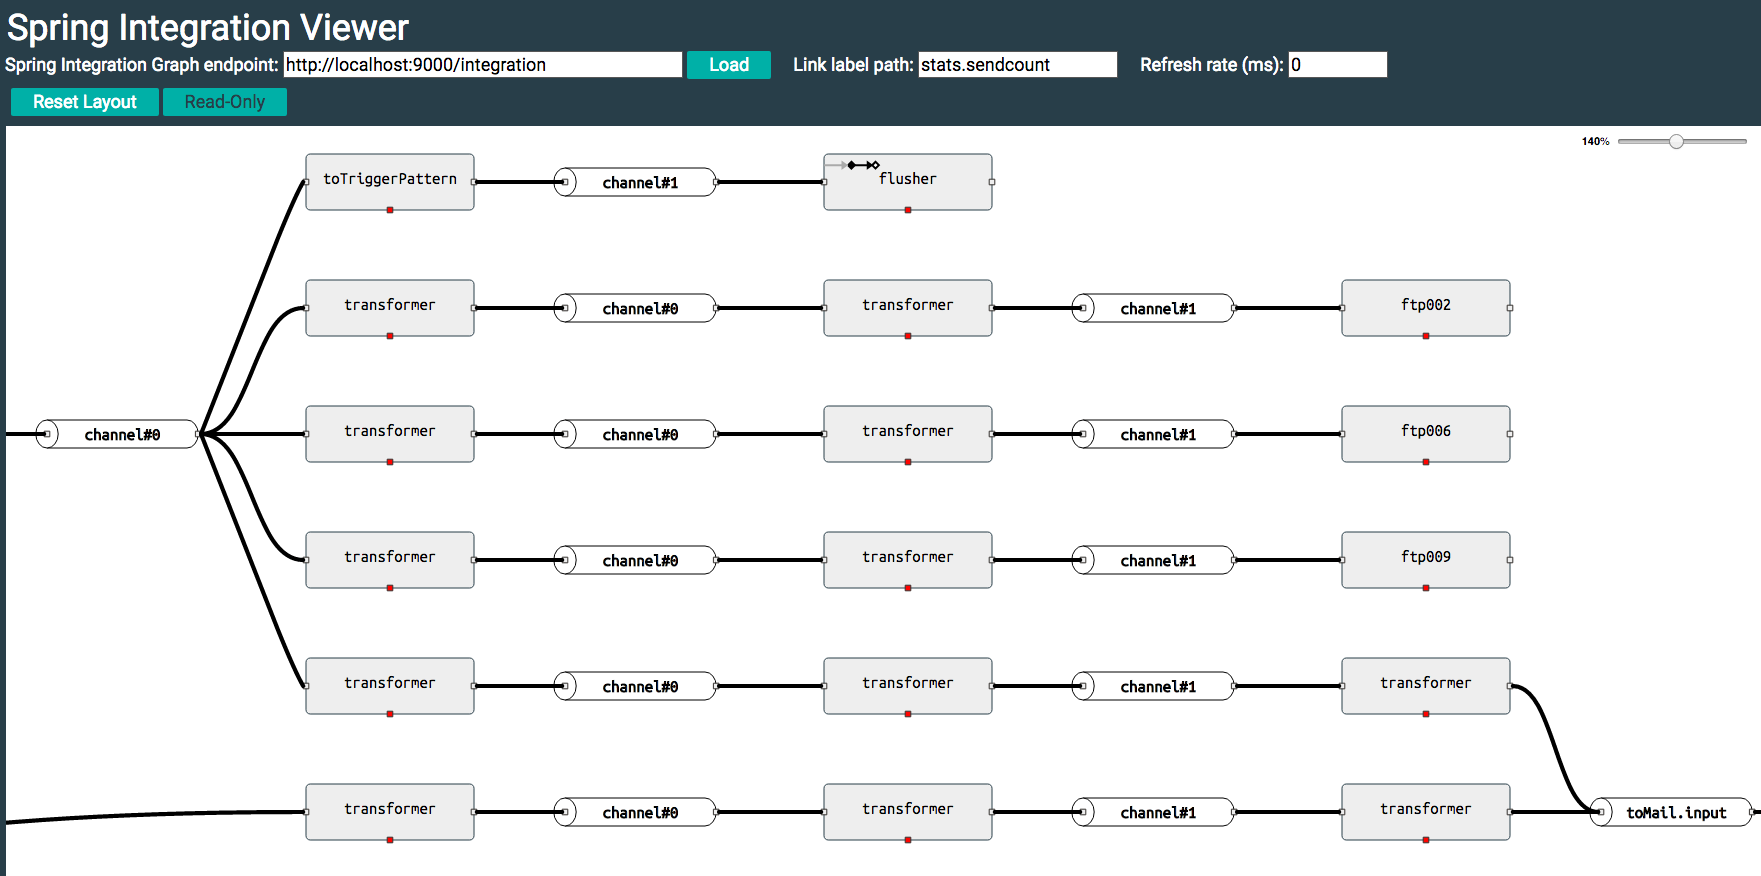Select the ftp006 endpoint node
Viewport: 1761px width, 876px height.
point(1426,434)
